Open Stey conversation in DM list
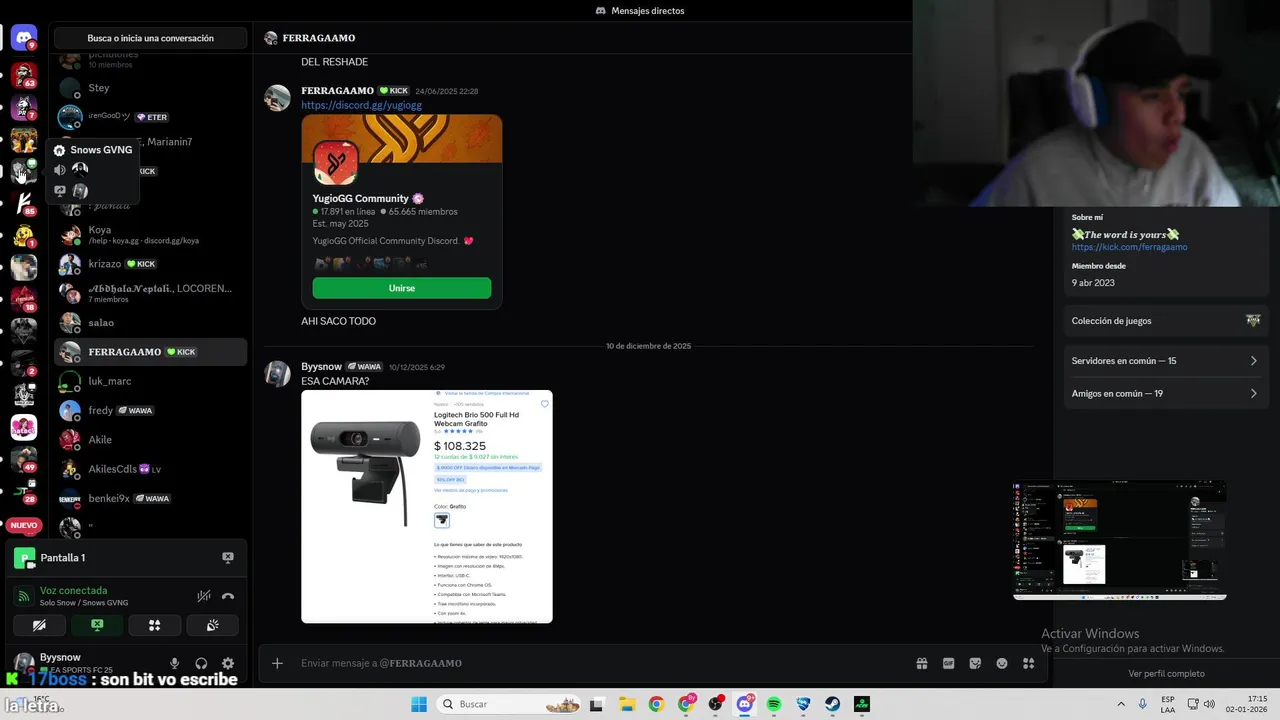 150,88
